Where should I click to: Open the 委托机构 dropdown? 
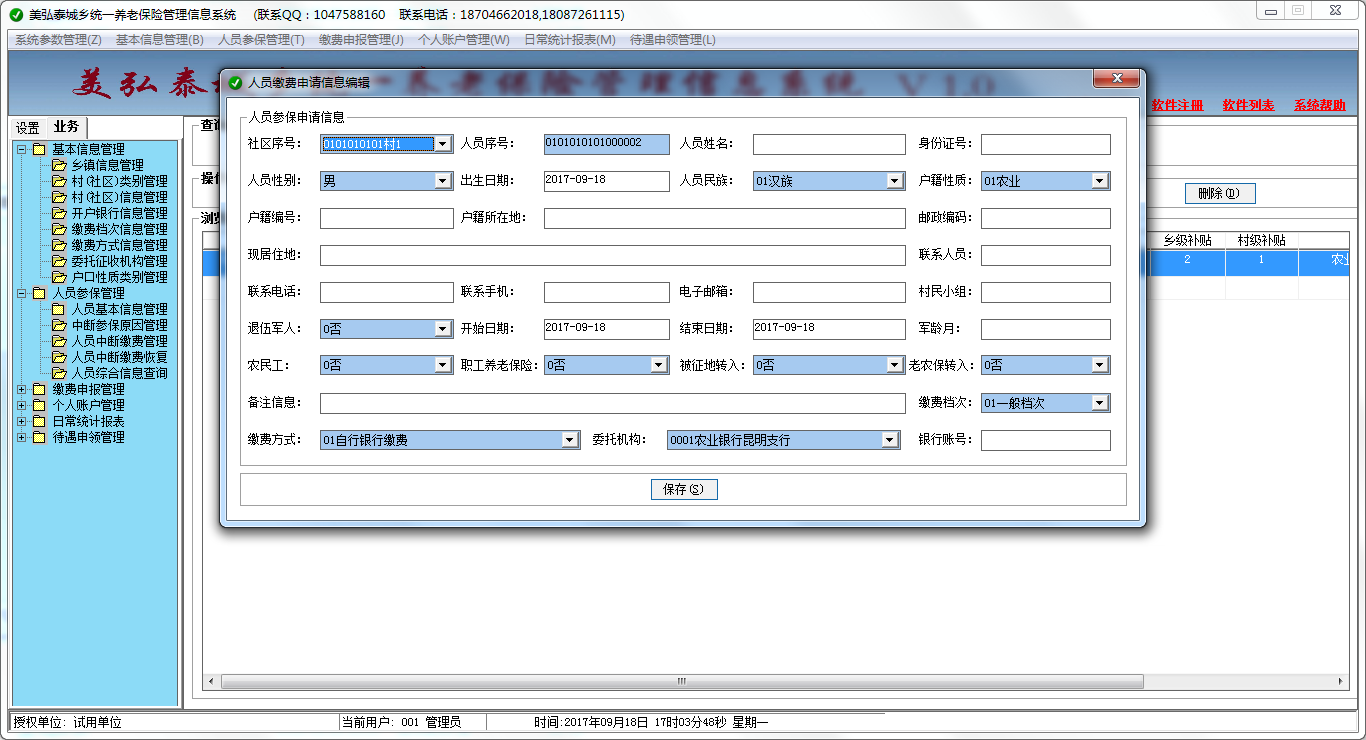(x=890, y=440)
